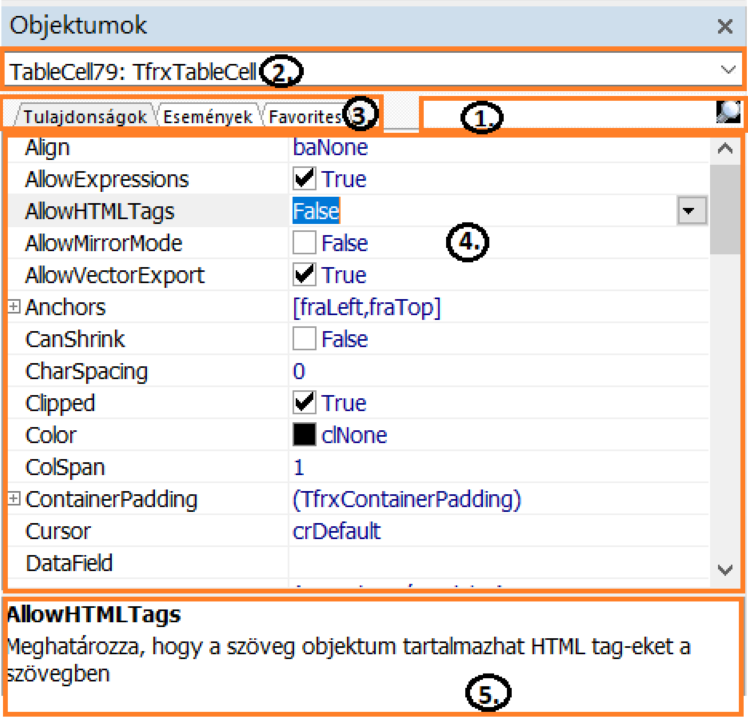Click the ColSpan value 1
This screenshot has height=717, width=748.
299,467
